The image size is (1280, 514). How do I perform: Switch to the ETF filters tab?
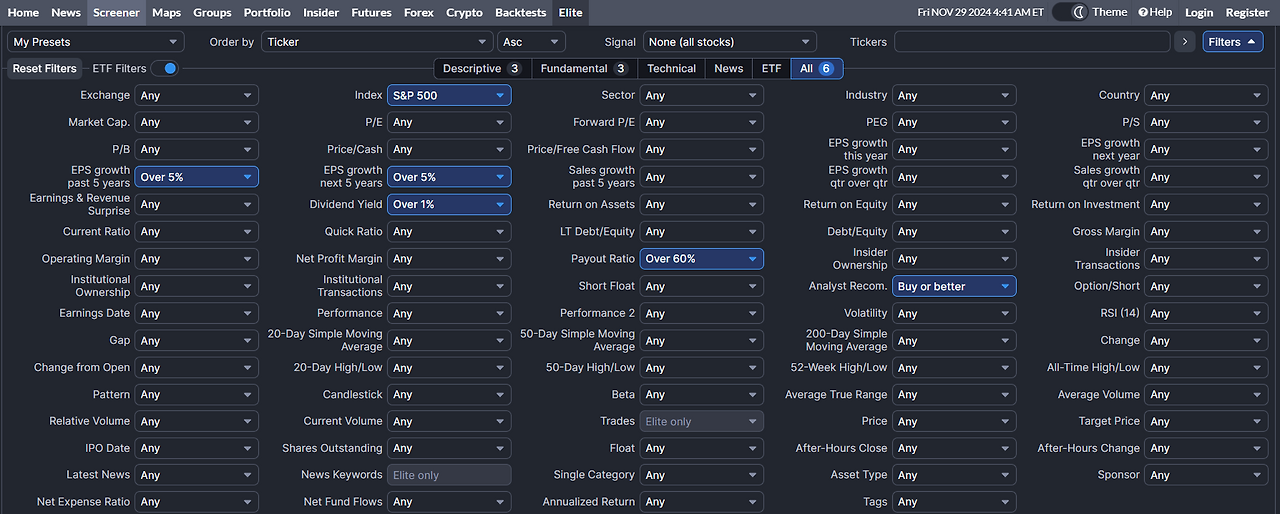click(771, 68)
